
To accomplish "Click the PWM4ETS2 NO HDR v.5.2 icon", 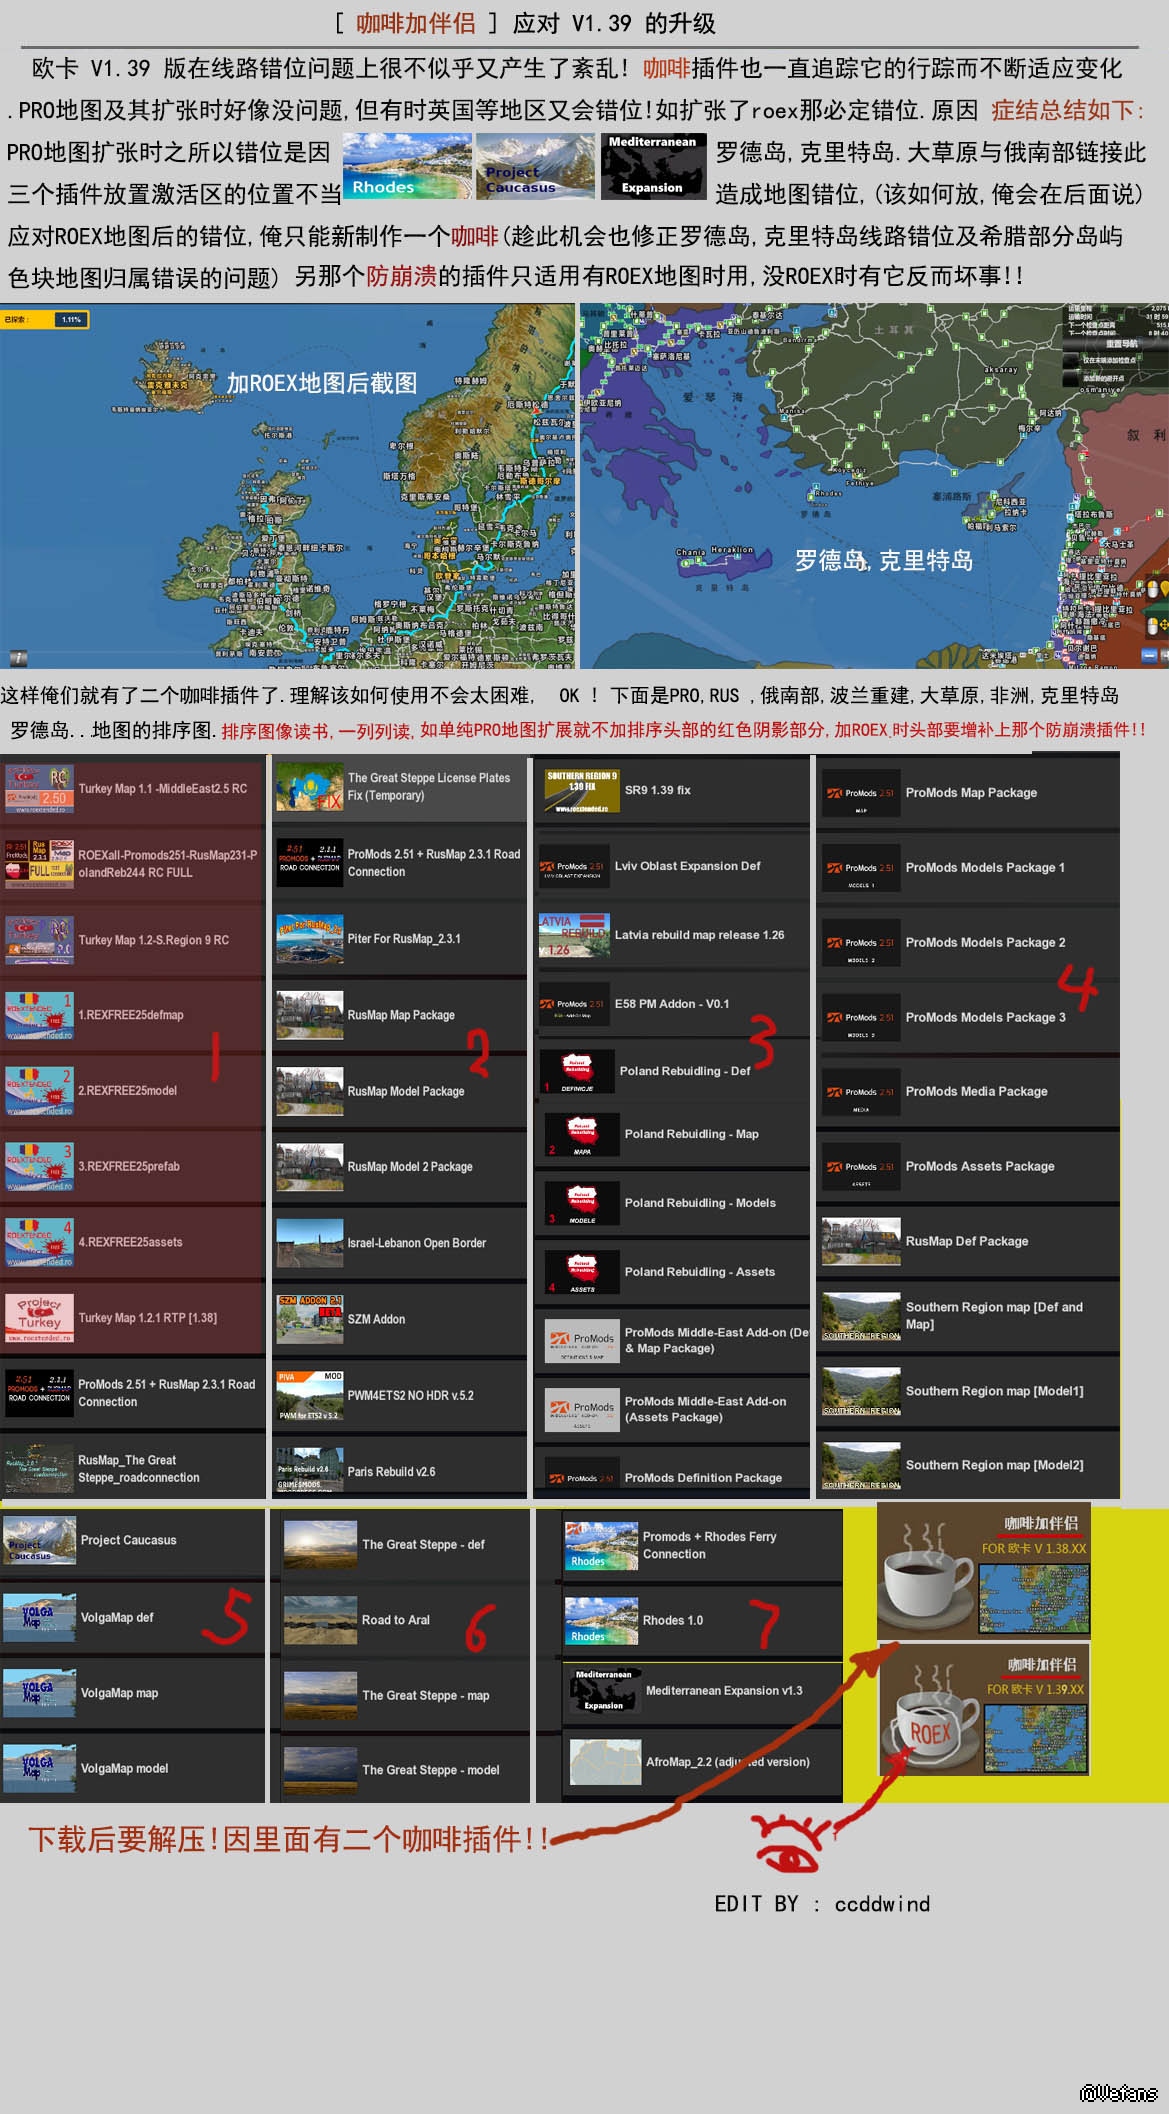I will click(309, 1395).
